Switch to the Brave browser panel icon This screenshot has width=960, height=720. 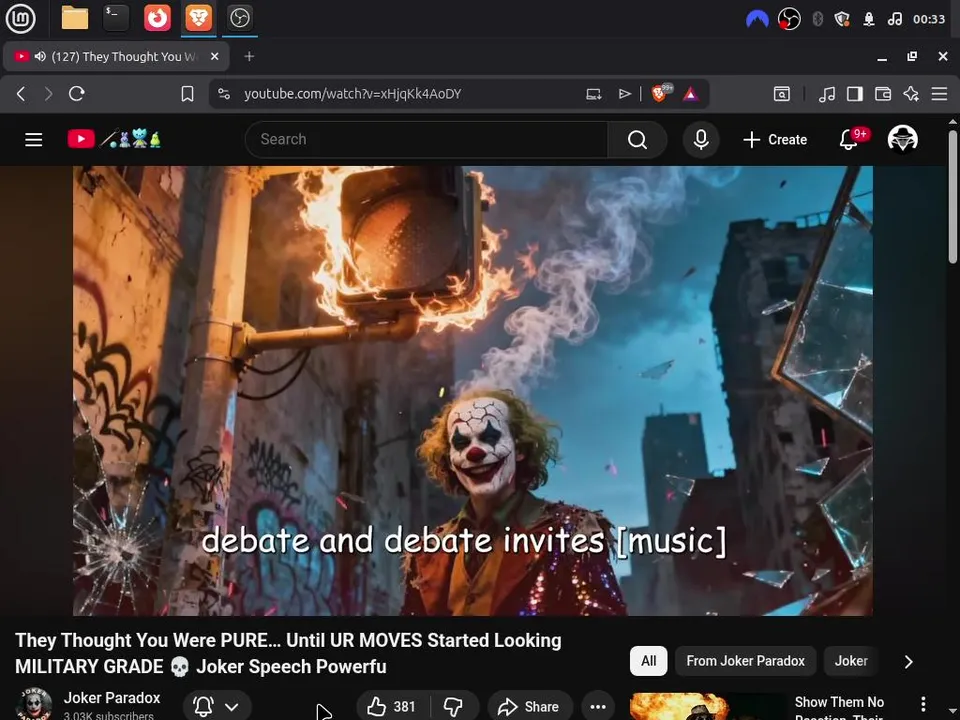tap(198, 18)
